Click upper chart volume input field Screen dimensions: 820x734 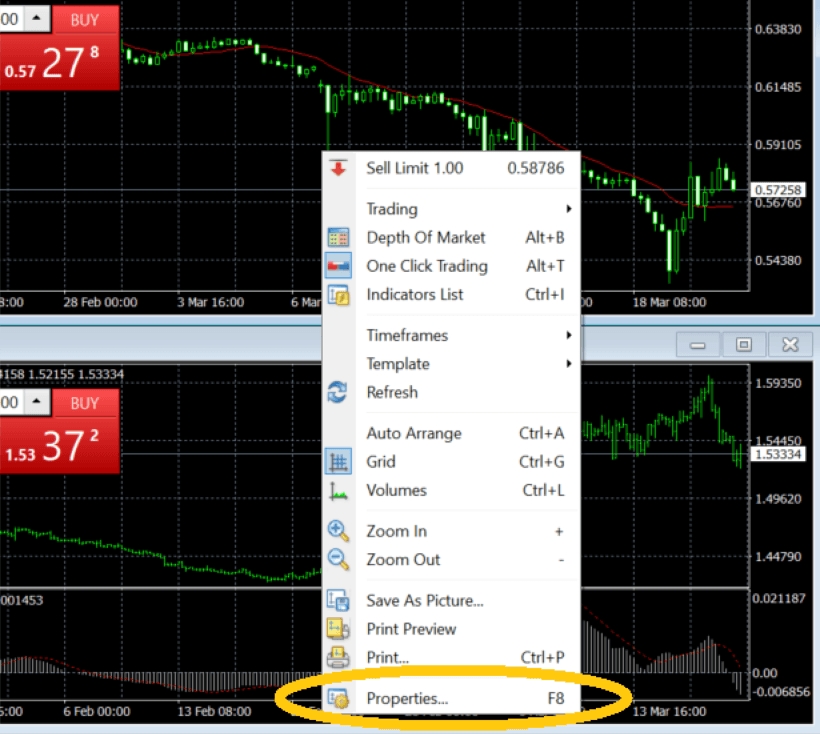pos(10,19)
